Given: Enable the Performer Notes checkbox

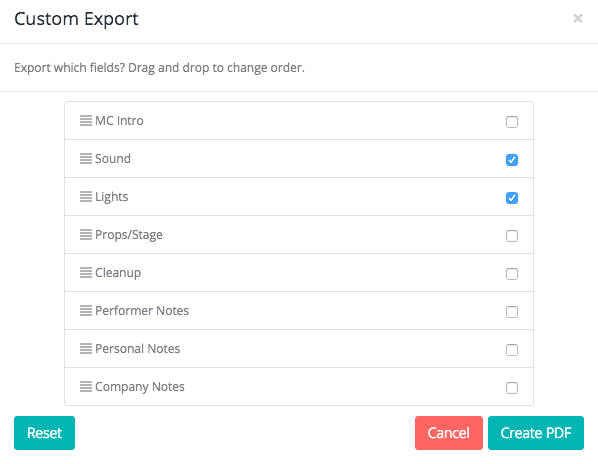Looking at the screenshot, I should point(512,312).
